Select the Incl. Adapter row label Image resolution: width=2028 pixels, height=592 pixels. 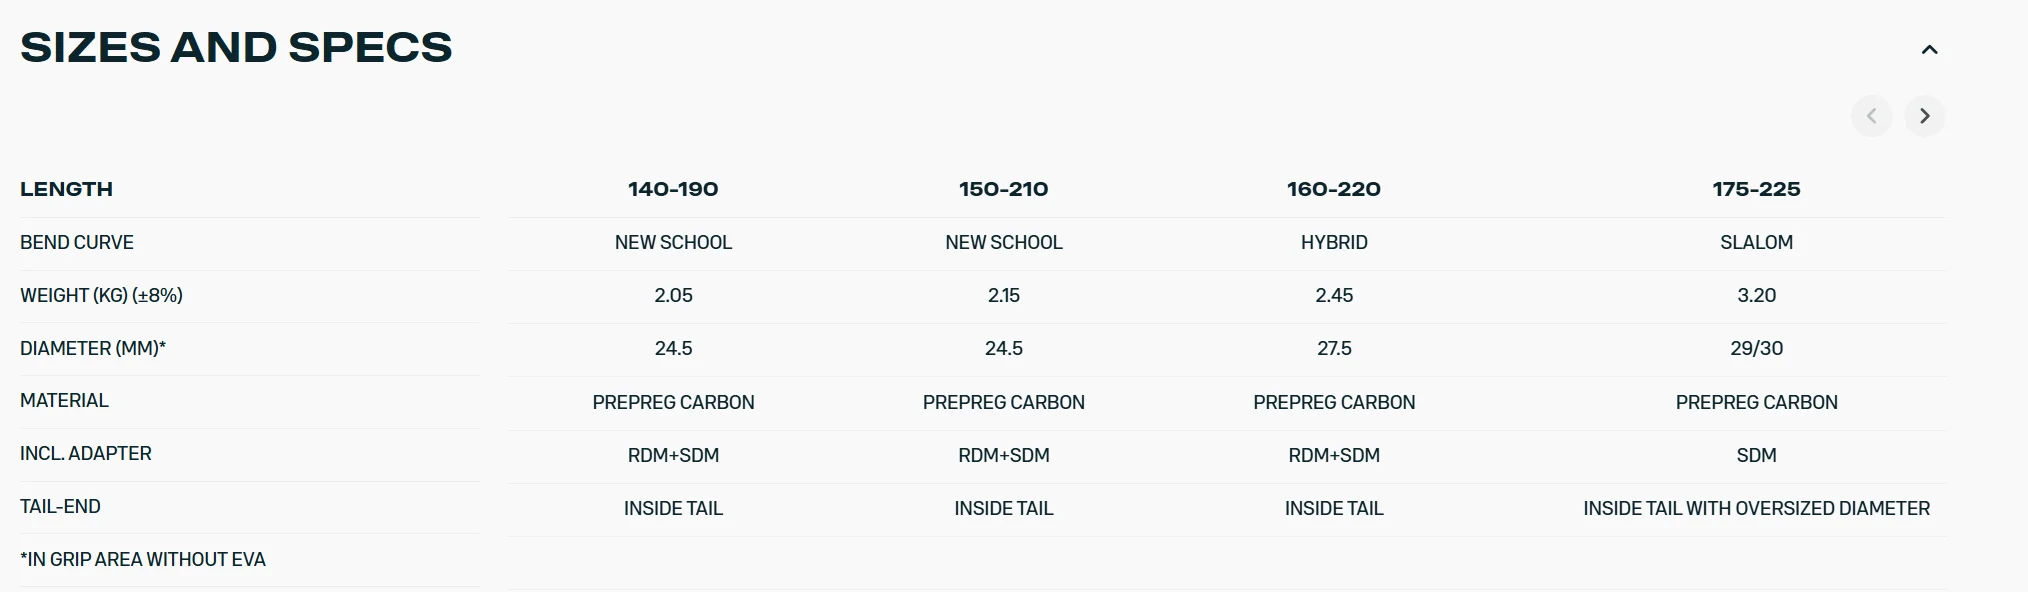pyautogui.click(x=86, y=453)
